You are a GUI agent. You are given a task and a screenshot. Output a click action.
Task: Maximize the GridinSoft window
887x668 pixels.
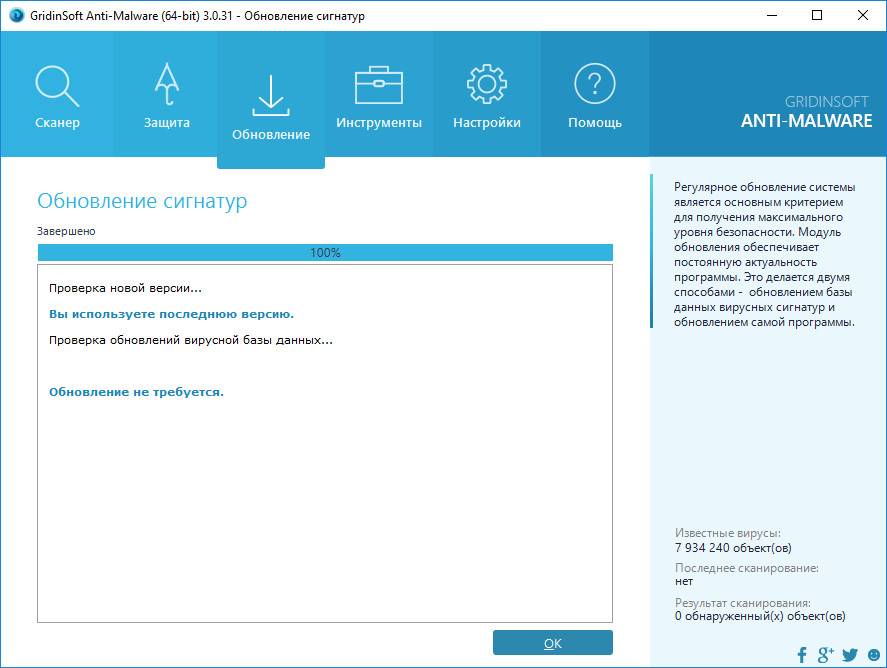tap(817, 15)
